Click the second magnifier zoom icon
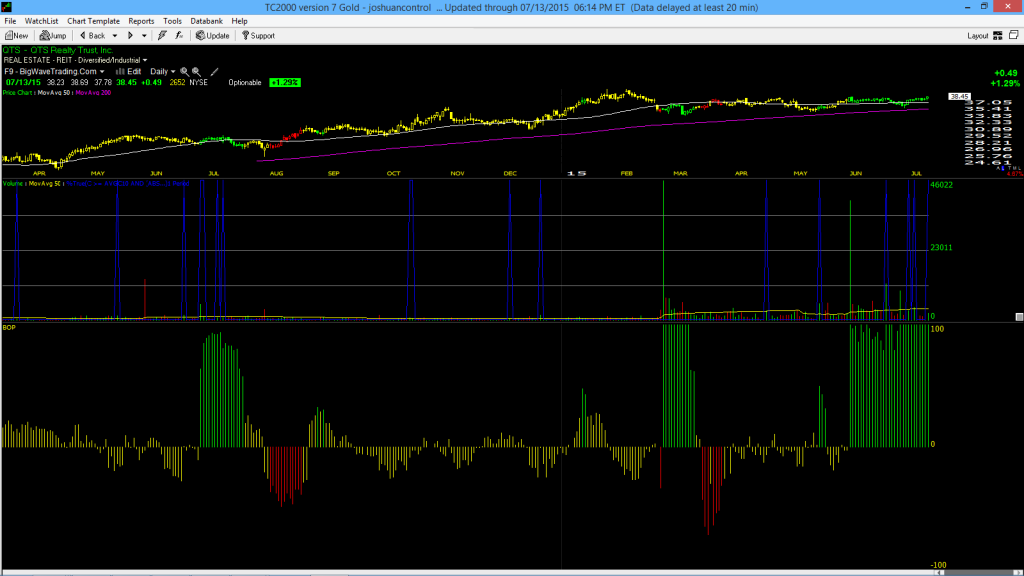 click(196, 72)
